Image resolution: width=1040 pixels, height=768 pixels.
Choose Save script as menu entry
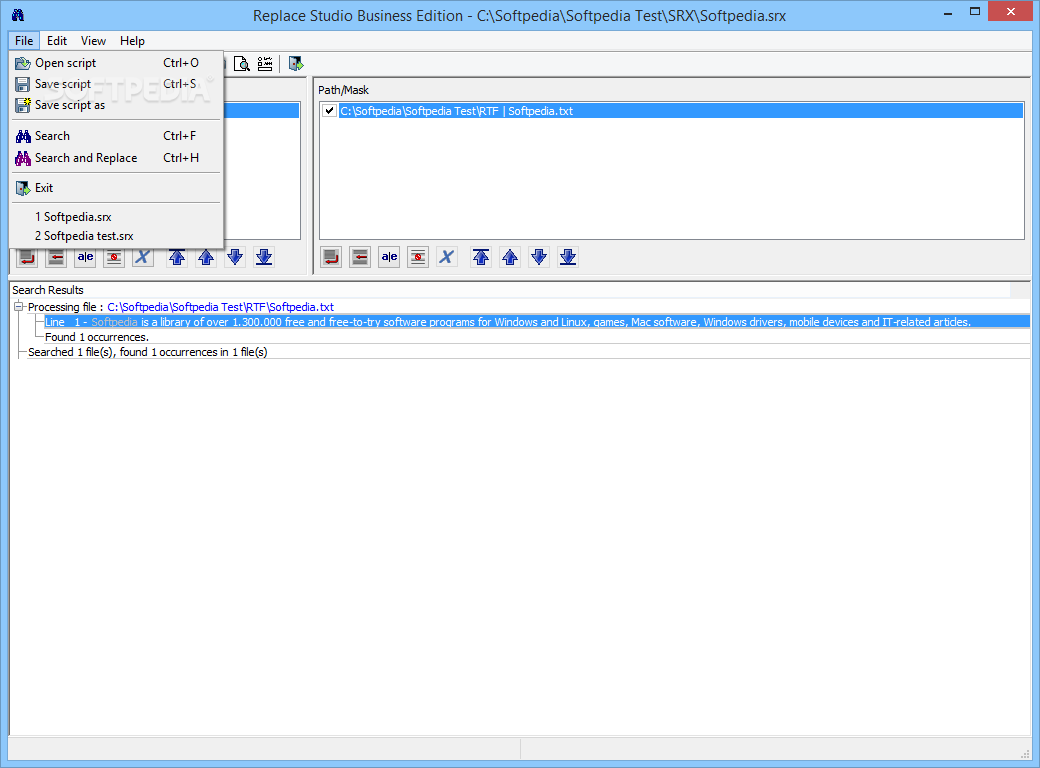(x=117, y=105)
